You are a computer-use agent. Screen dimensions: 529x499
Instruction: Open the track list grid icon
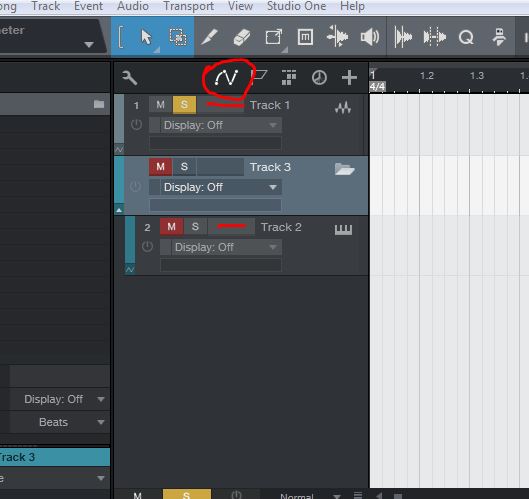289,78
